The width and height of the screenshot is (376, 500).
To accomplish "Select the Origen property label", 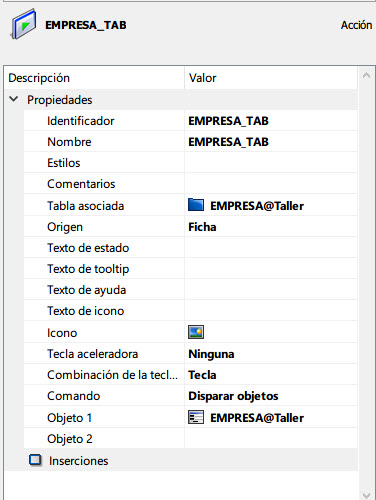I will (65, 227).
